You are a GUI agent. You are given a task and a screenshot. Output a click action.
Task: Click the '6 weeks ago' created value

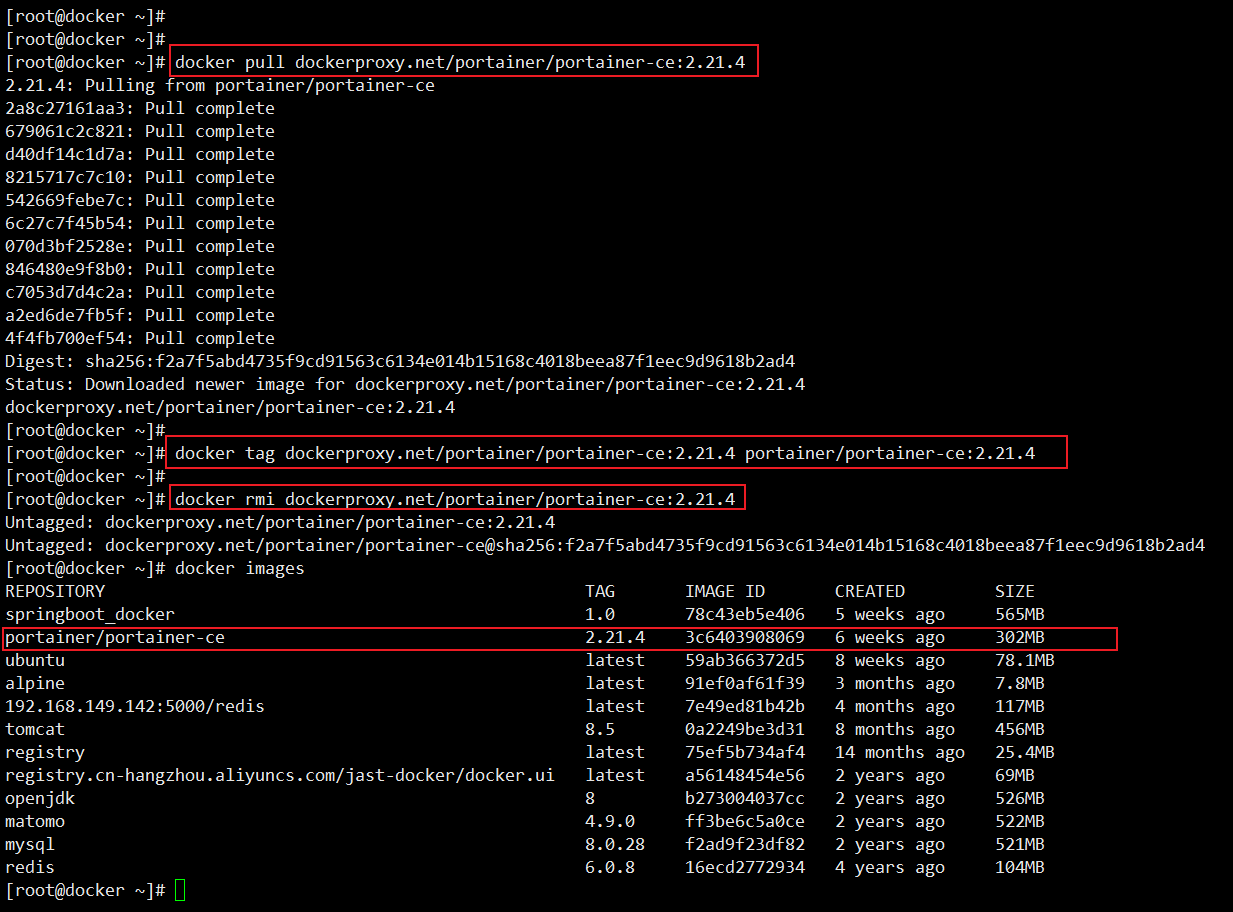pyautogui.click(x=890, y=637)
